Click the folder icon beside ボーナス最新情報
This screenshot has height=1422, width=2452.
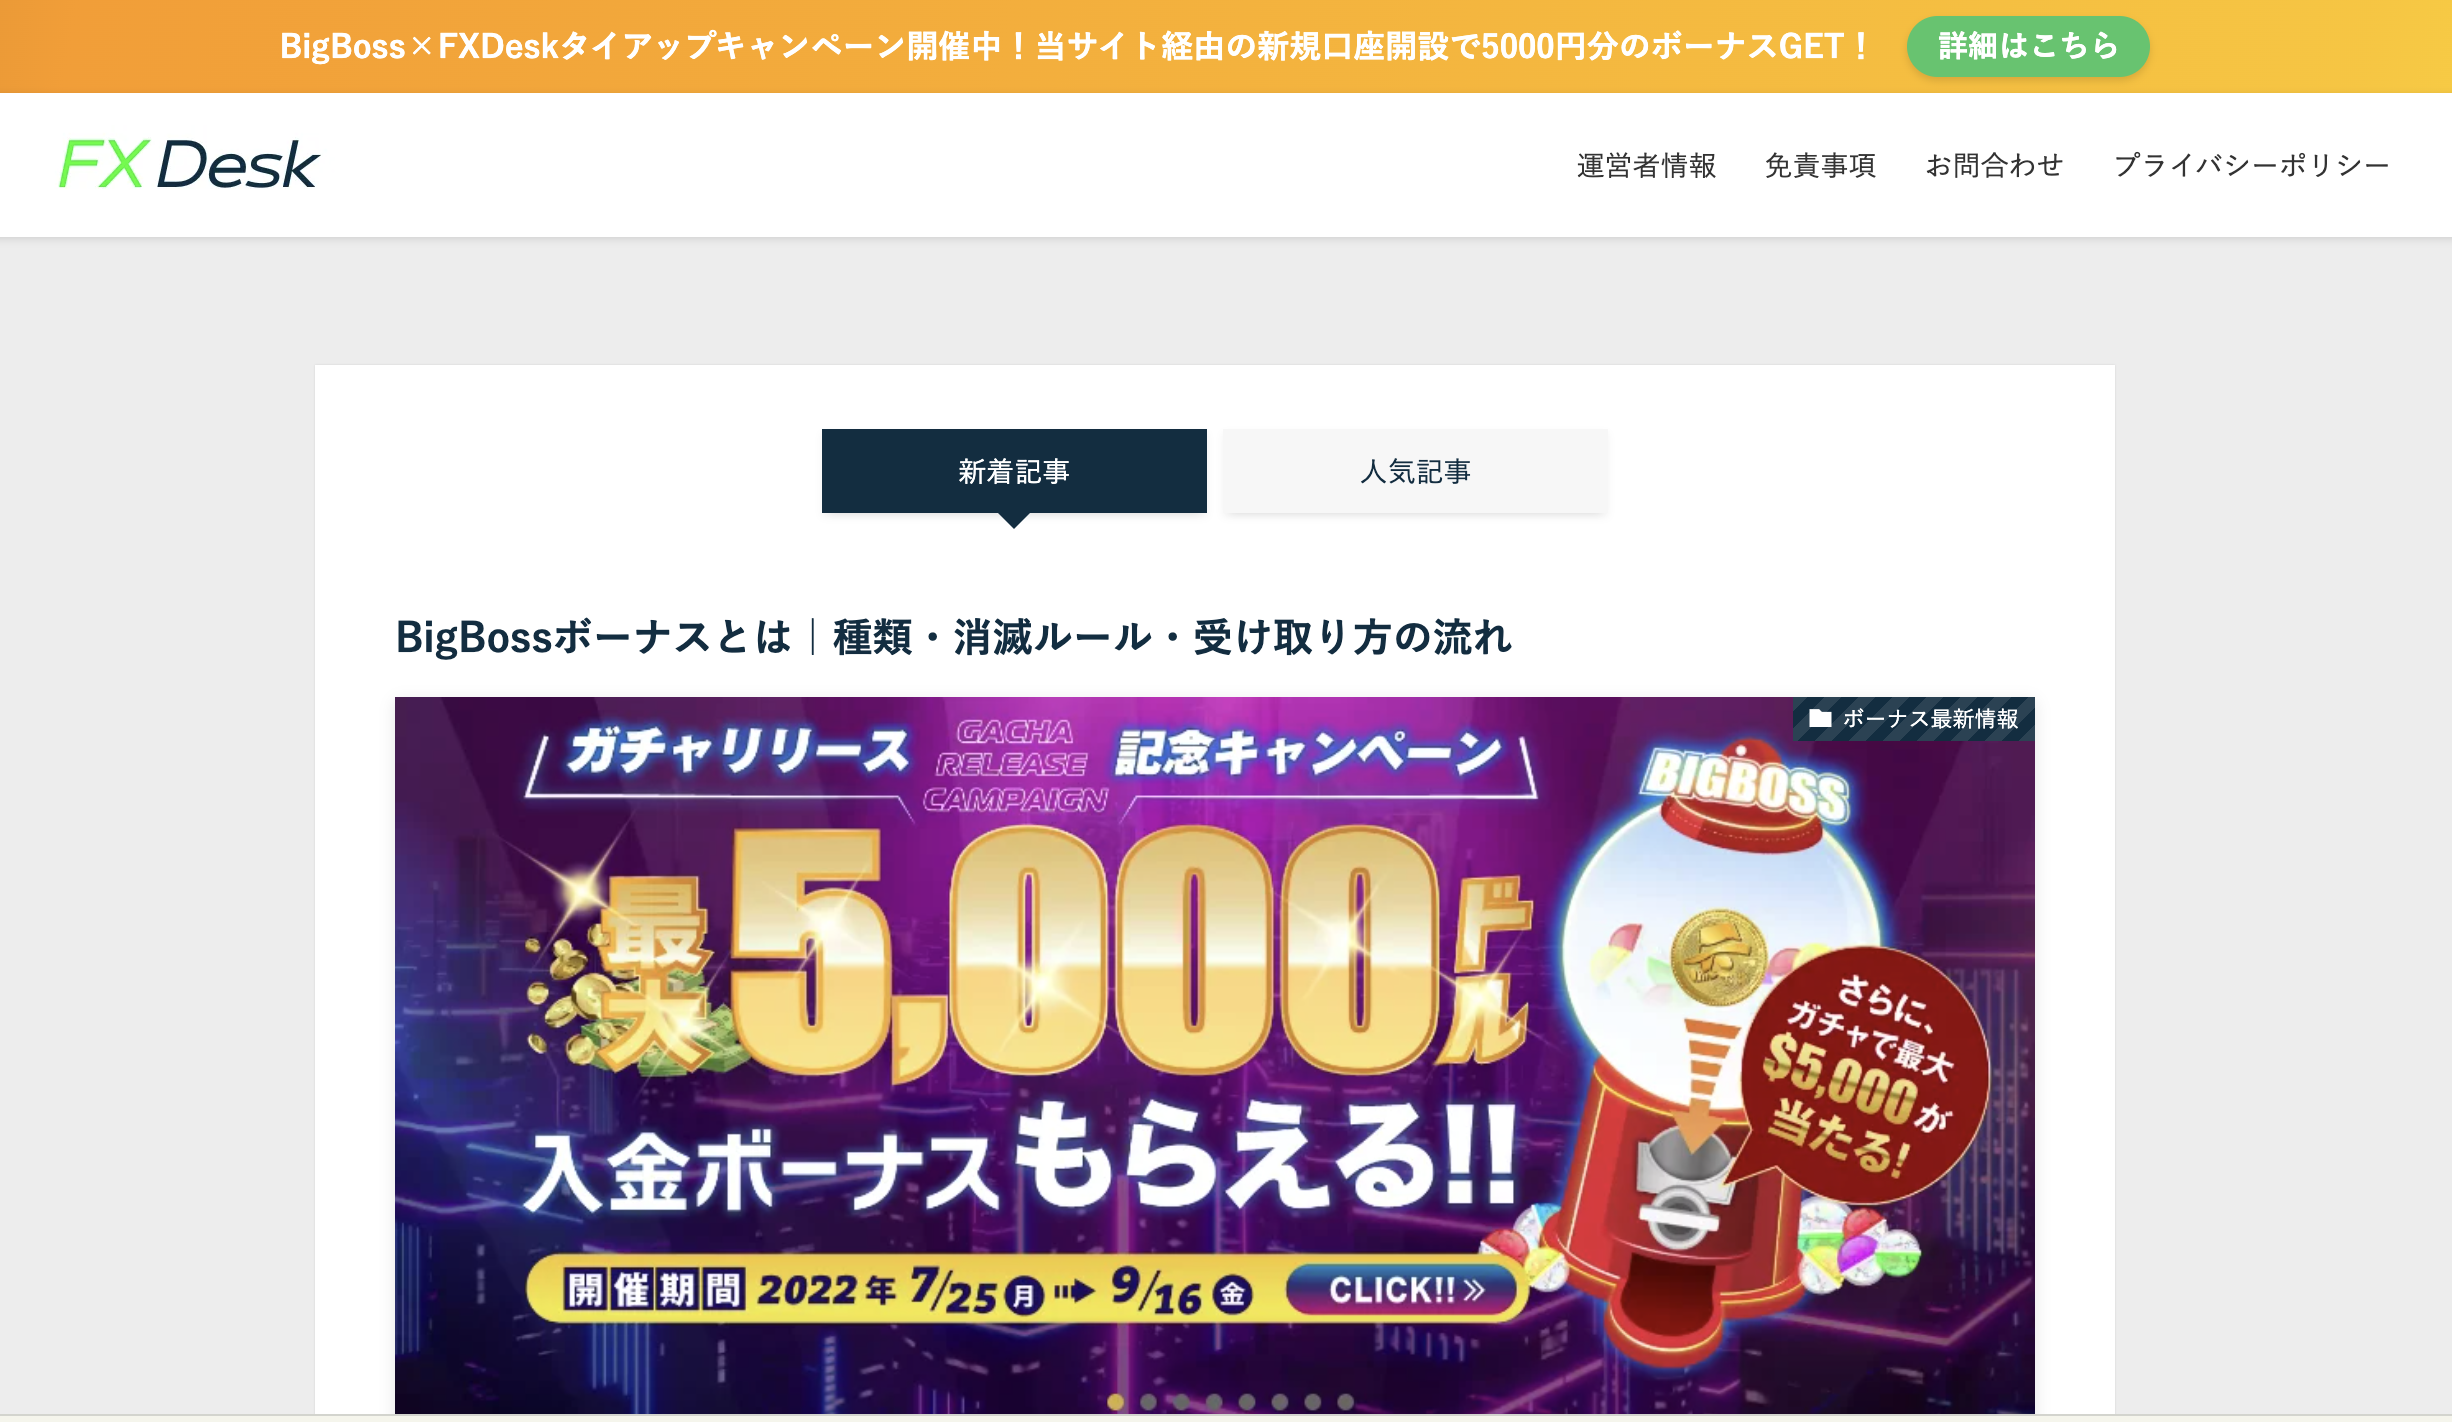pos(1820,718)
